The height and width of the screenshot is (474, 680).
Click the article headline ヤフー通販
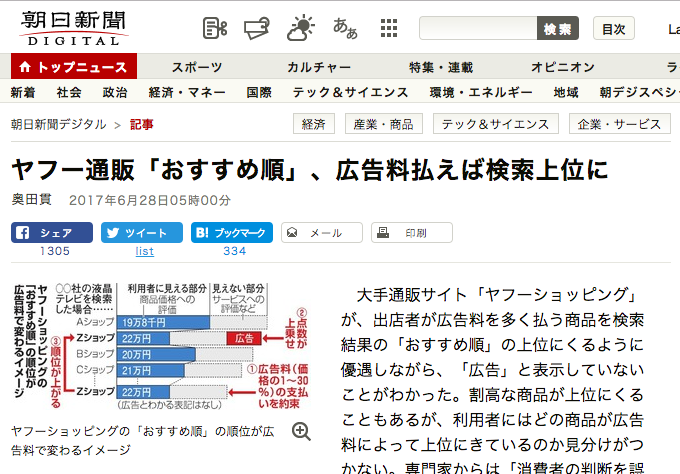[x=310, y=170]
